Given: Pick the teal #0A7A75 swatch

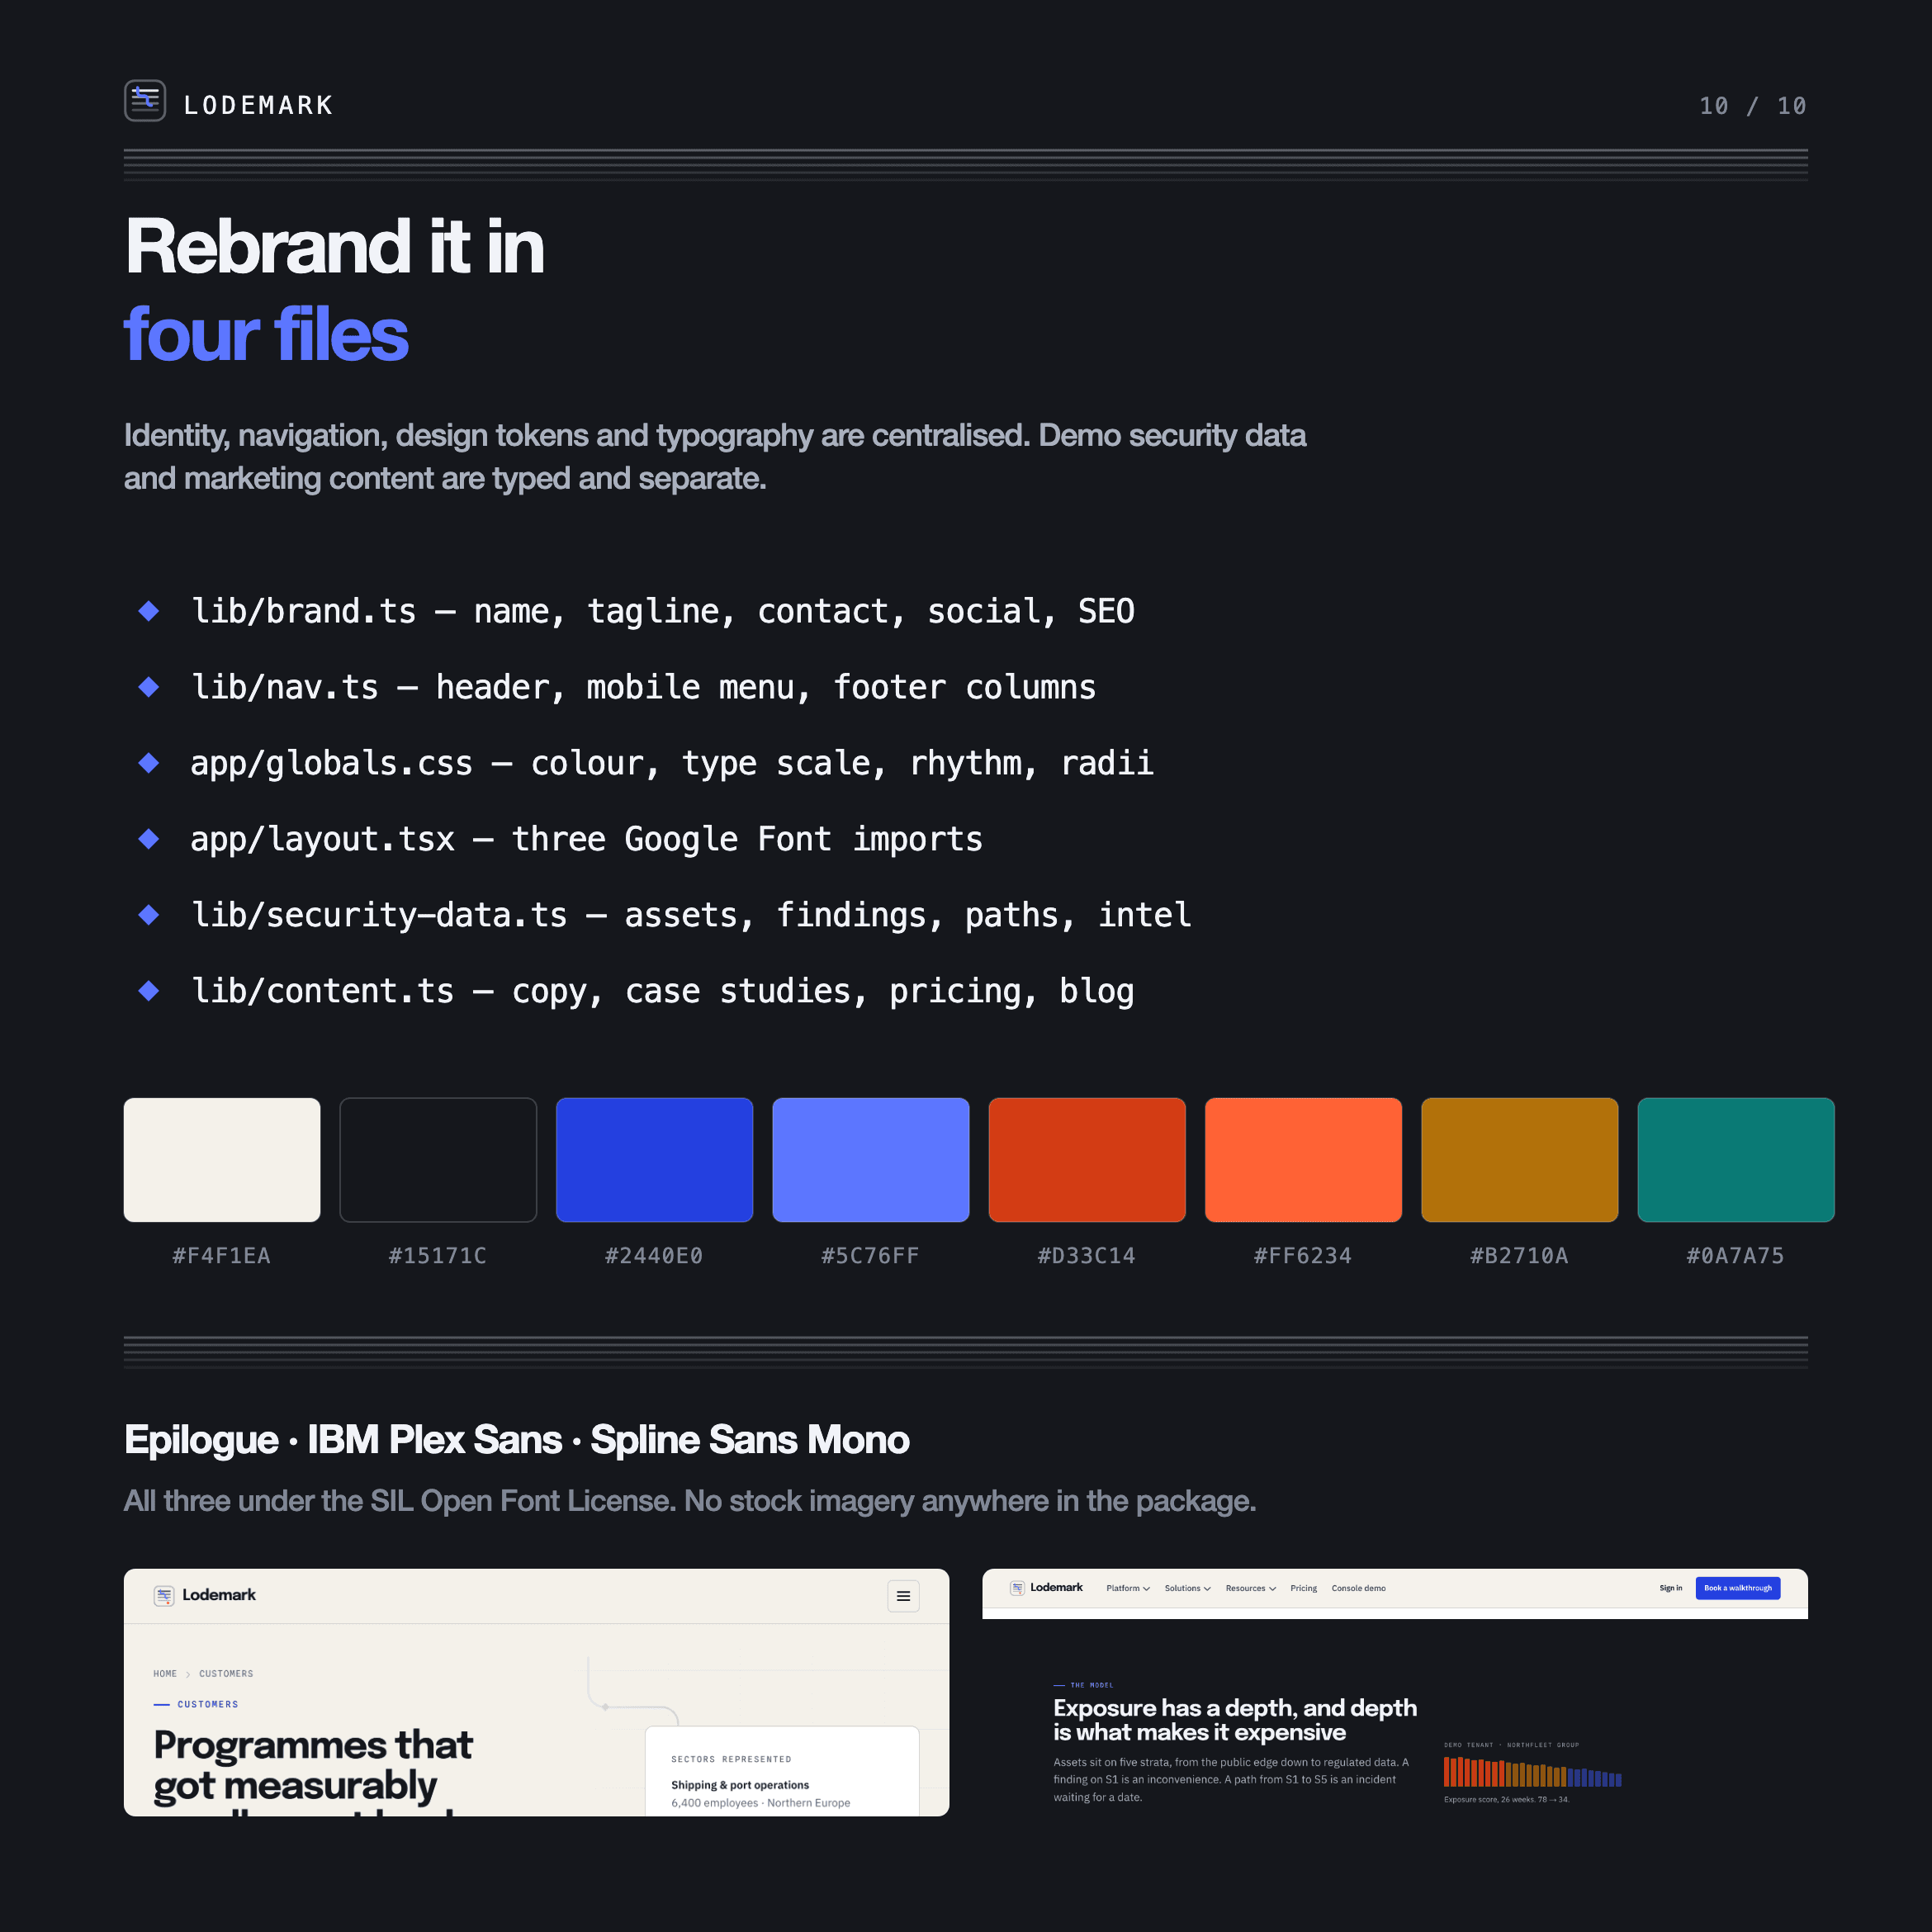Looking at the screenshot, I should click(1736, 1160).
